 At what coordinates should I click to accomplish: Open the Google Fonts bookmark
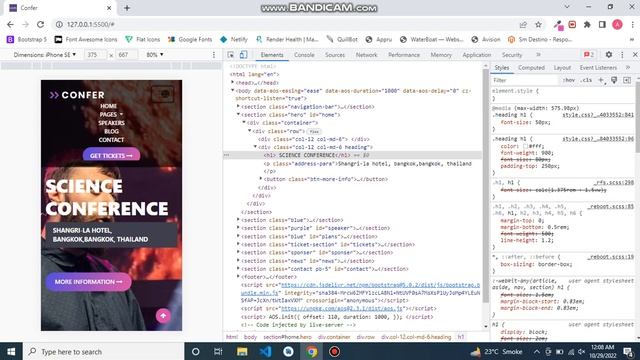tap(190, 40)
